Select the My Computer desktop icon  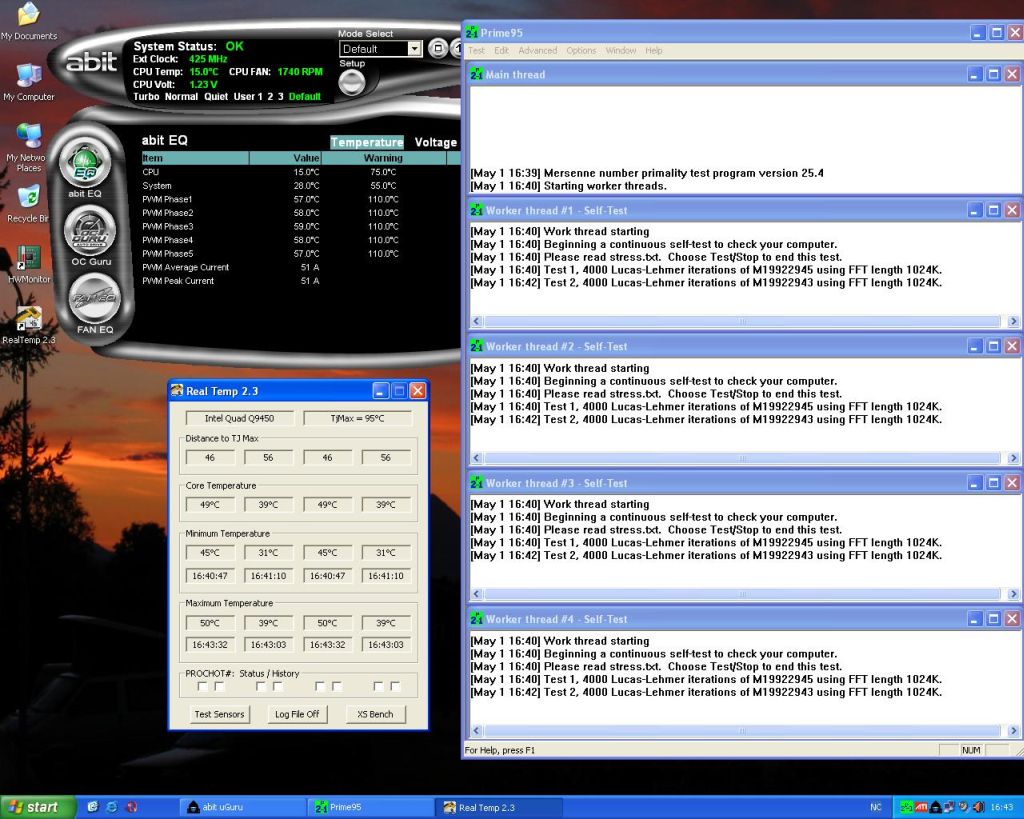[x=29, y=82]
